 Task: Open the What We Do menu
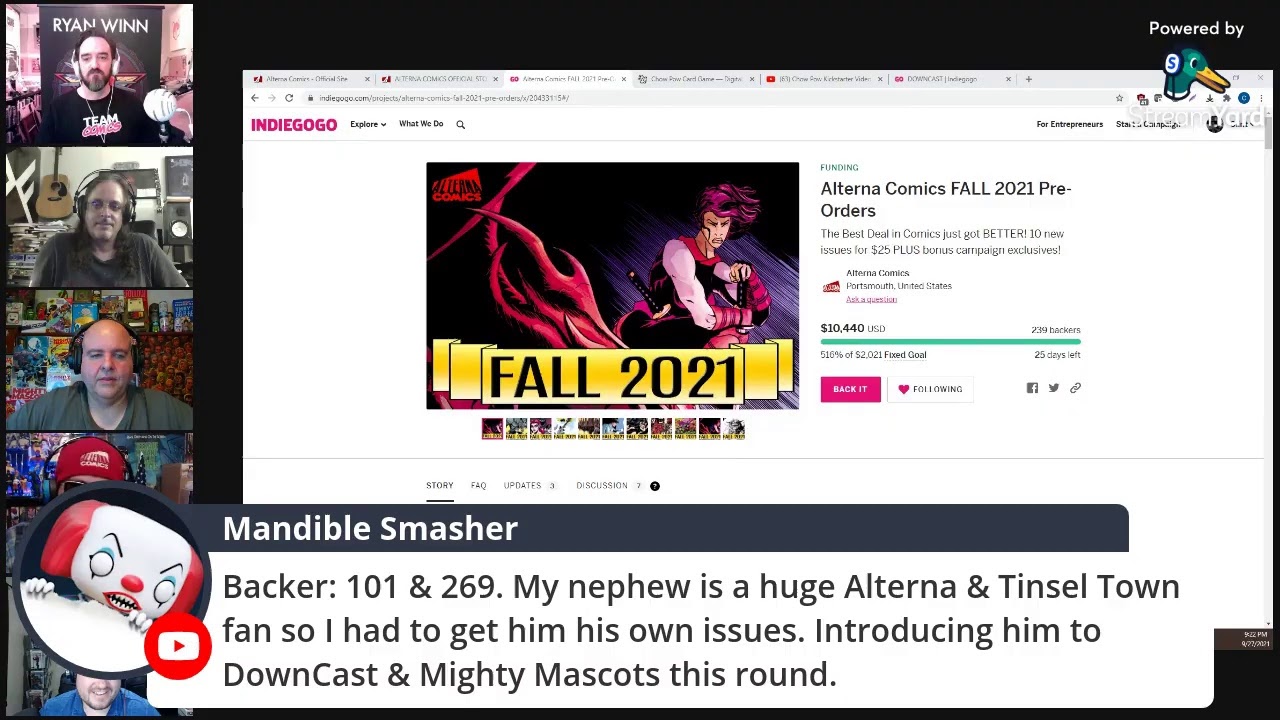pyautogui.click(x=421, y=124)
